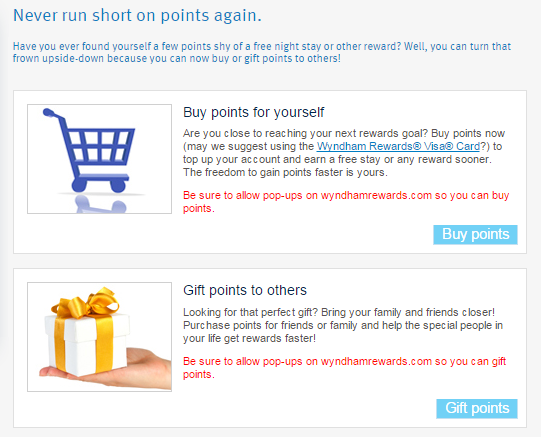Click 'Never run short on points again' title
Image resolution: width=541 pixels, height=437 pixels.
137,16
